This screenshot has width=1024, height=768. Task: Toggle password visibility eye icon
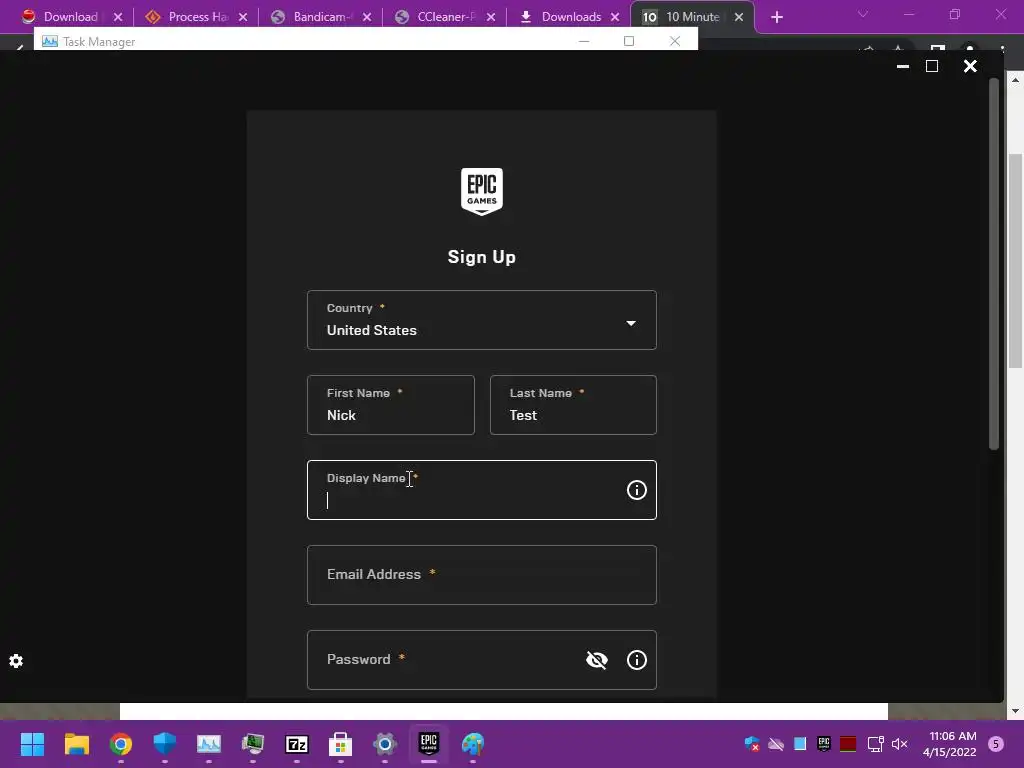click(597, 660)
